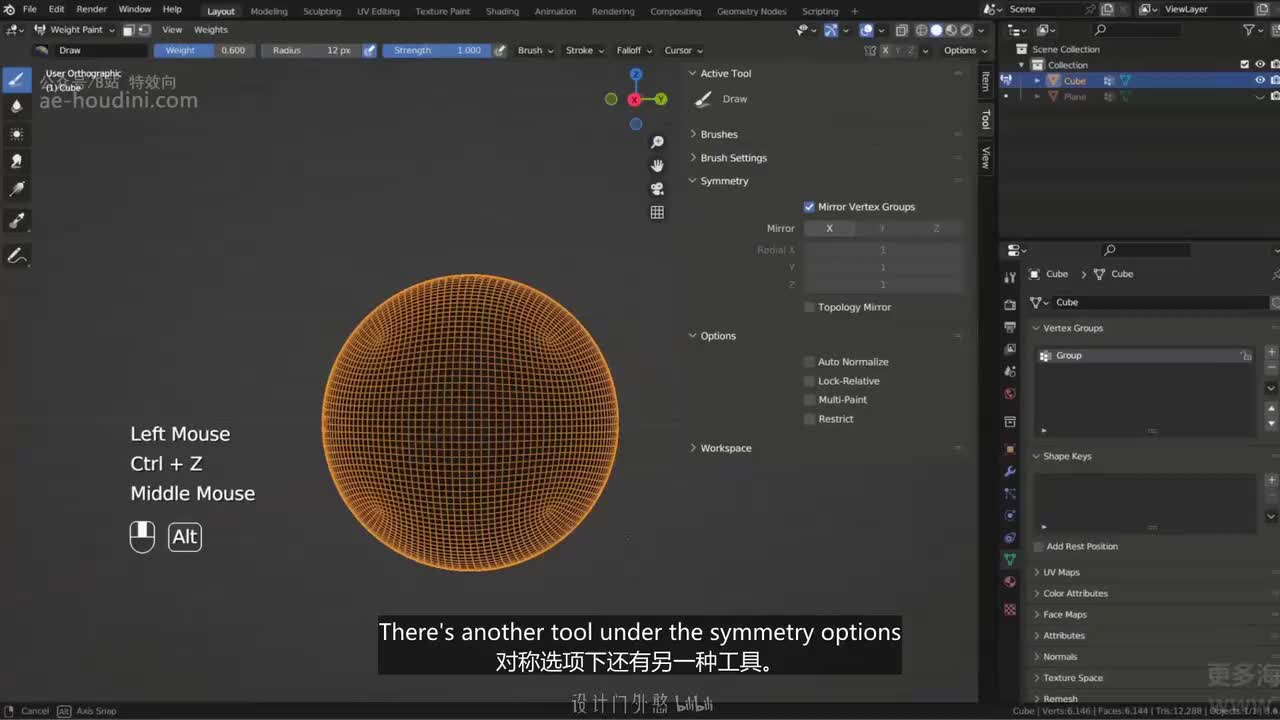Viewport: 1280px width, 720px height.
Task: Open the Falloff dropdown in header
Action: 634,50
